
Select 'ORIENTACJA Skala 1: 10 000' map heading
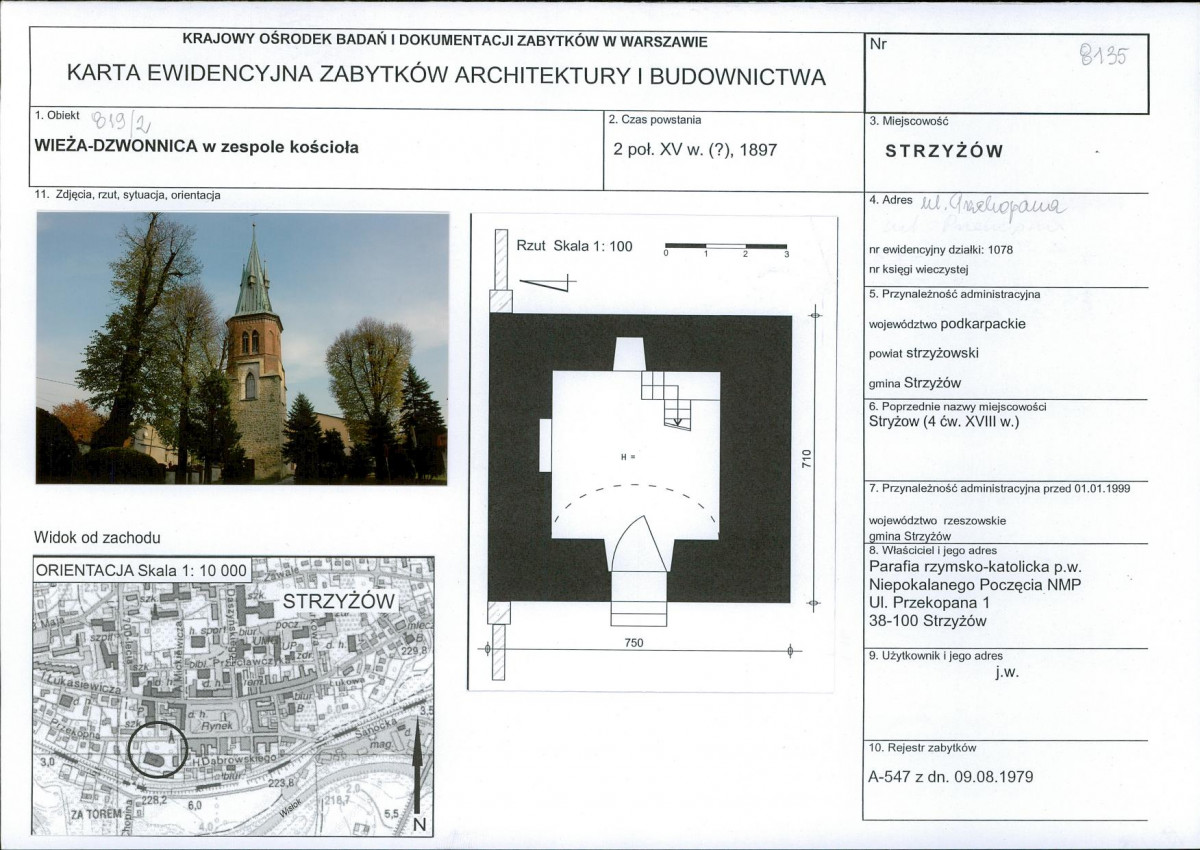tap(141, 570)
